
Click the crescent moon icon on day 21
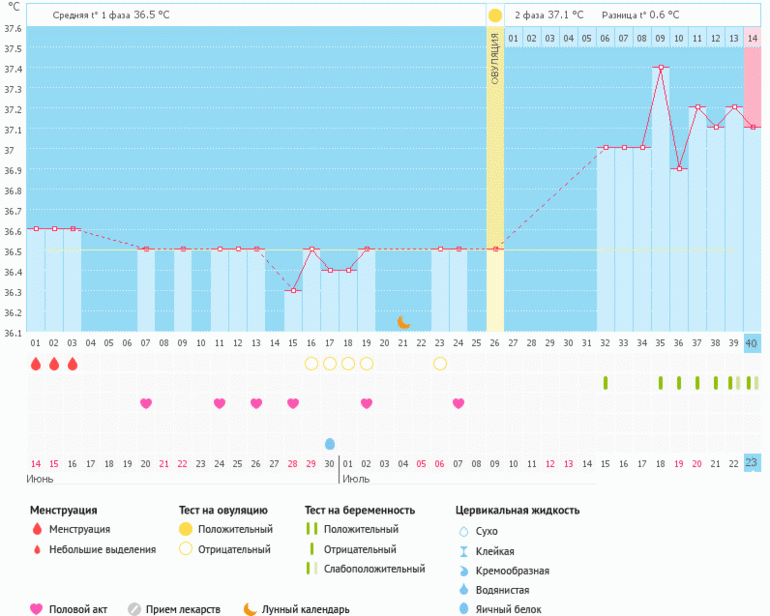403,322
